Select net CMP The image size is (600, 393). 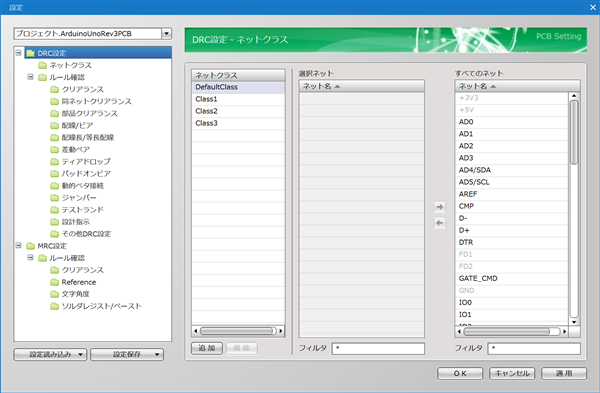pos(512,206)
